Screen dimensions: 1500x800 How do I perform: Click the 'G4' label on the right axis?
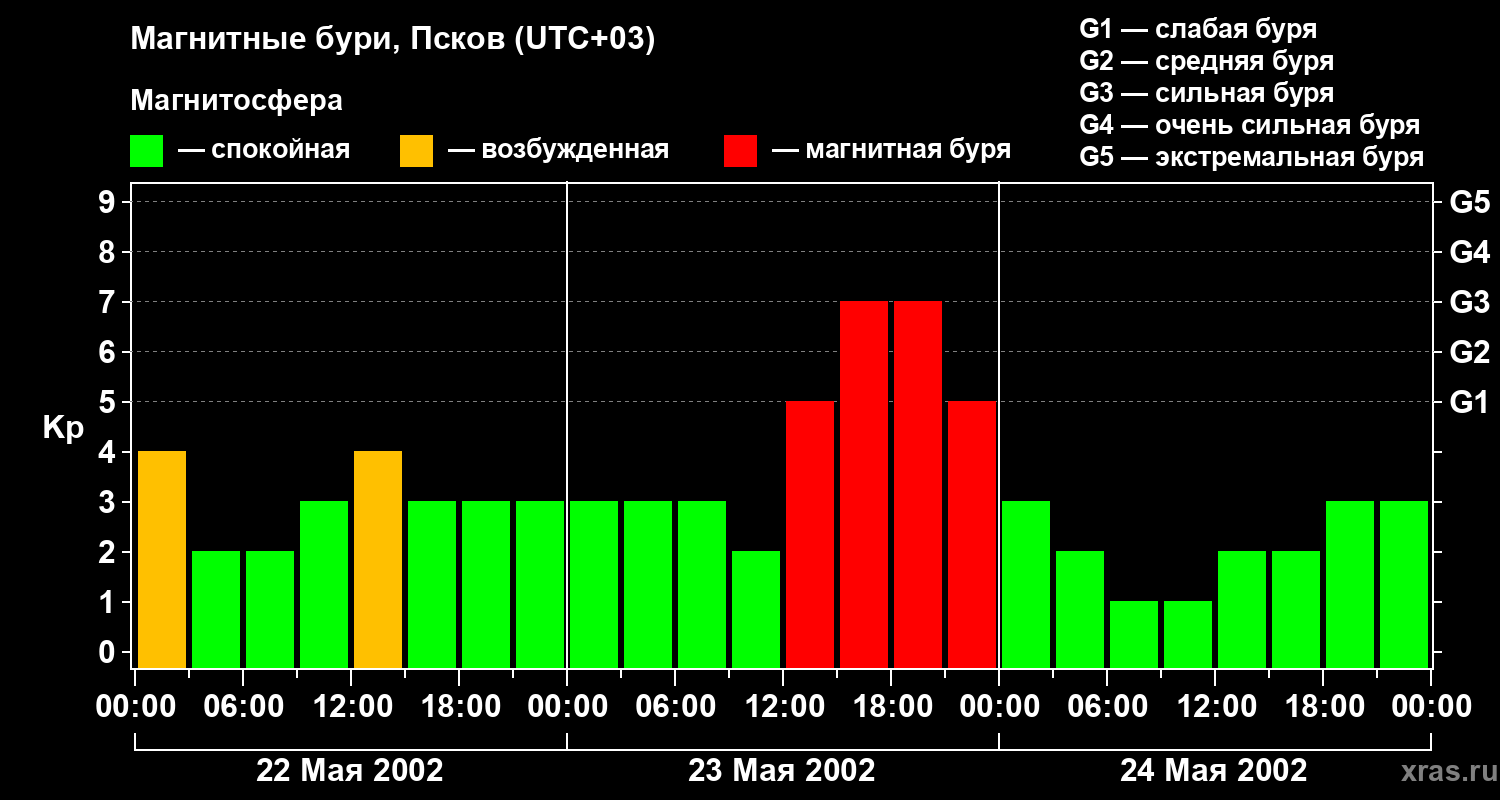(1469, 252)
